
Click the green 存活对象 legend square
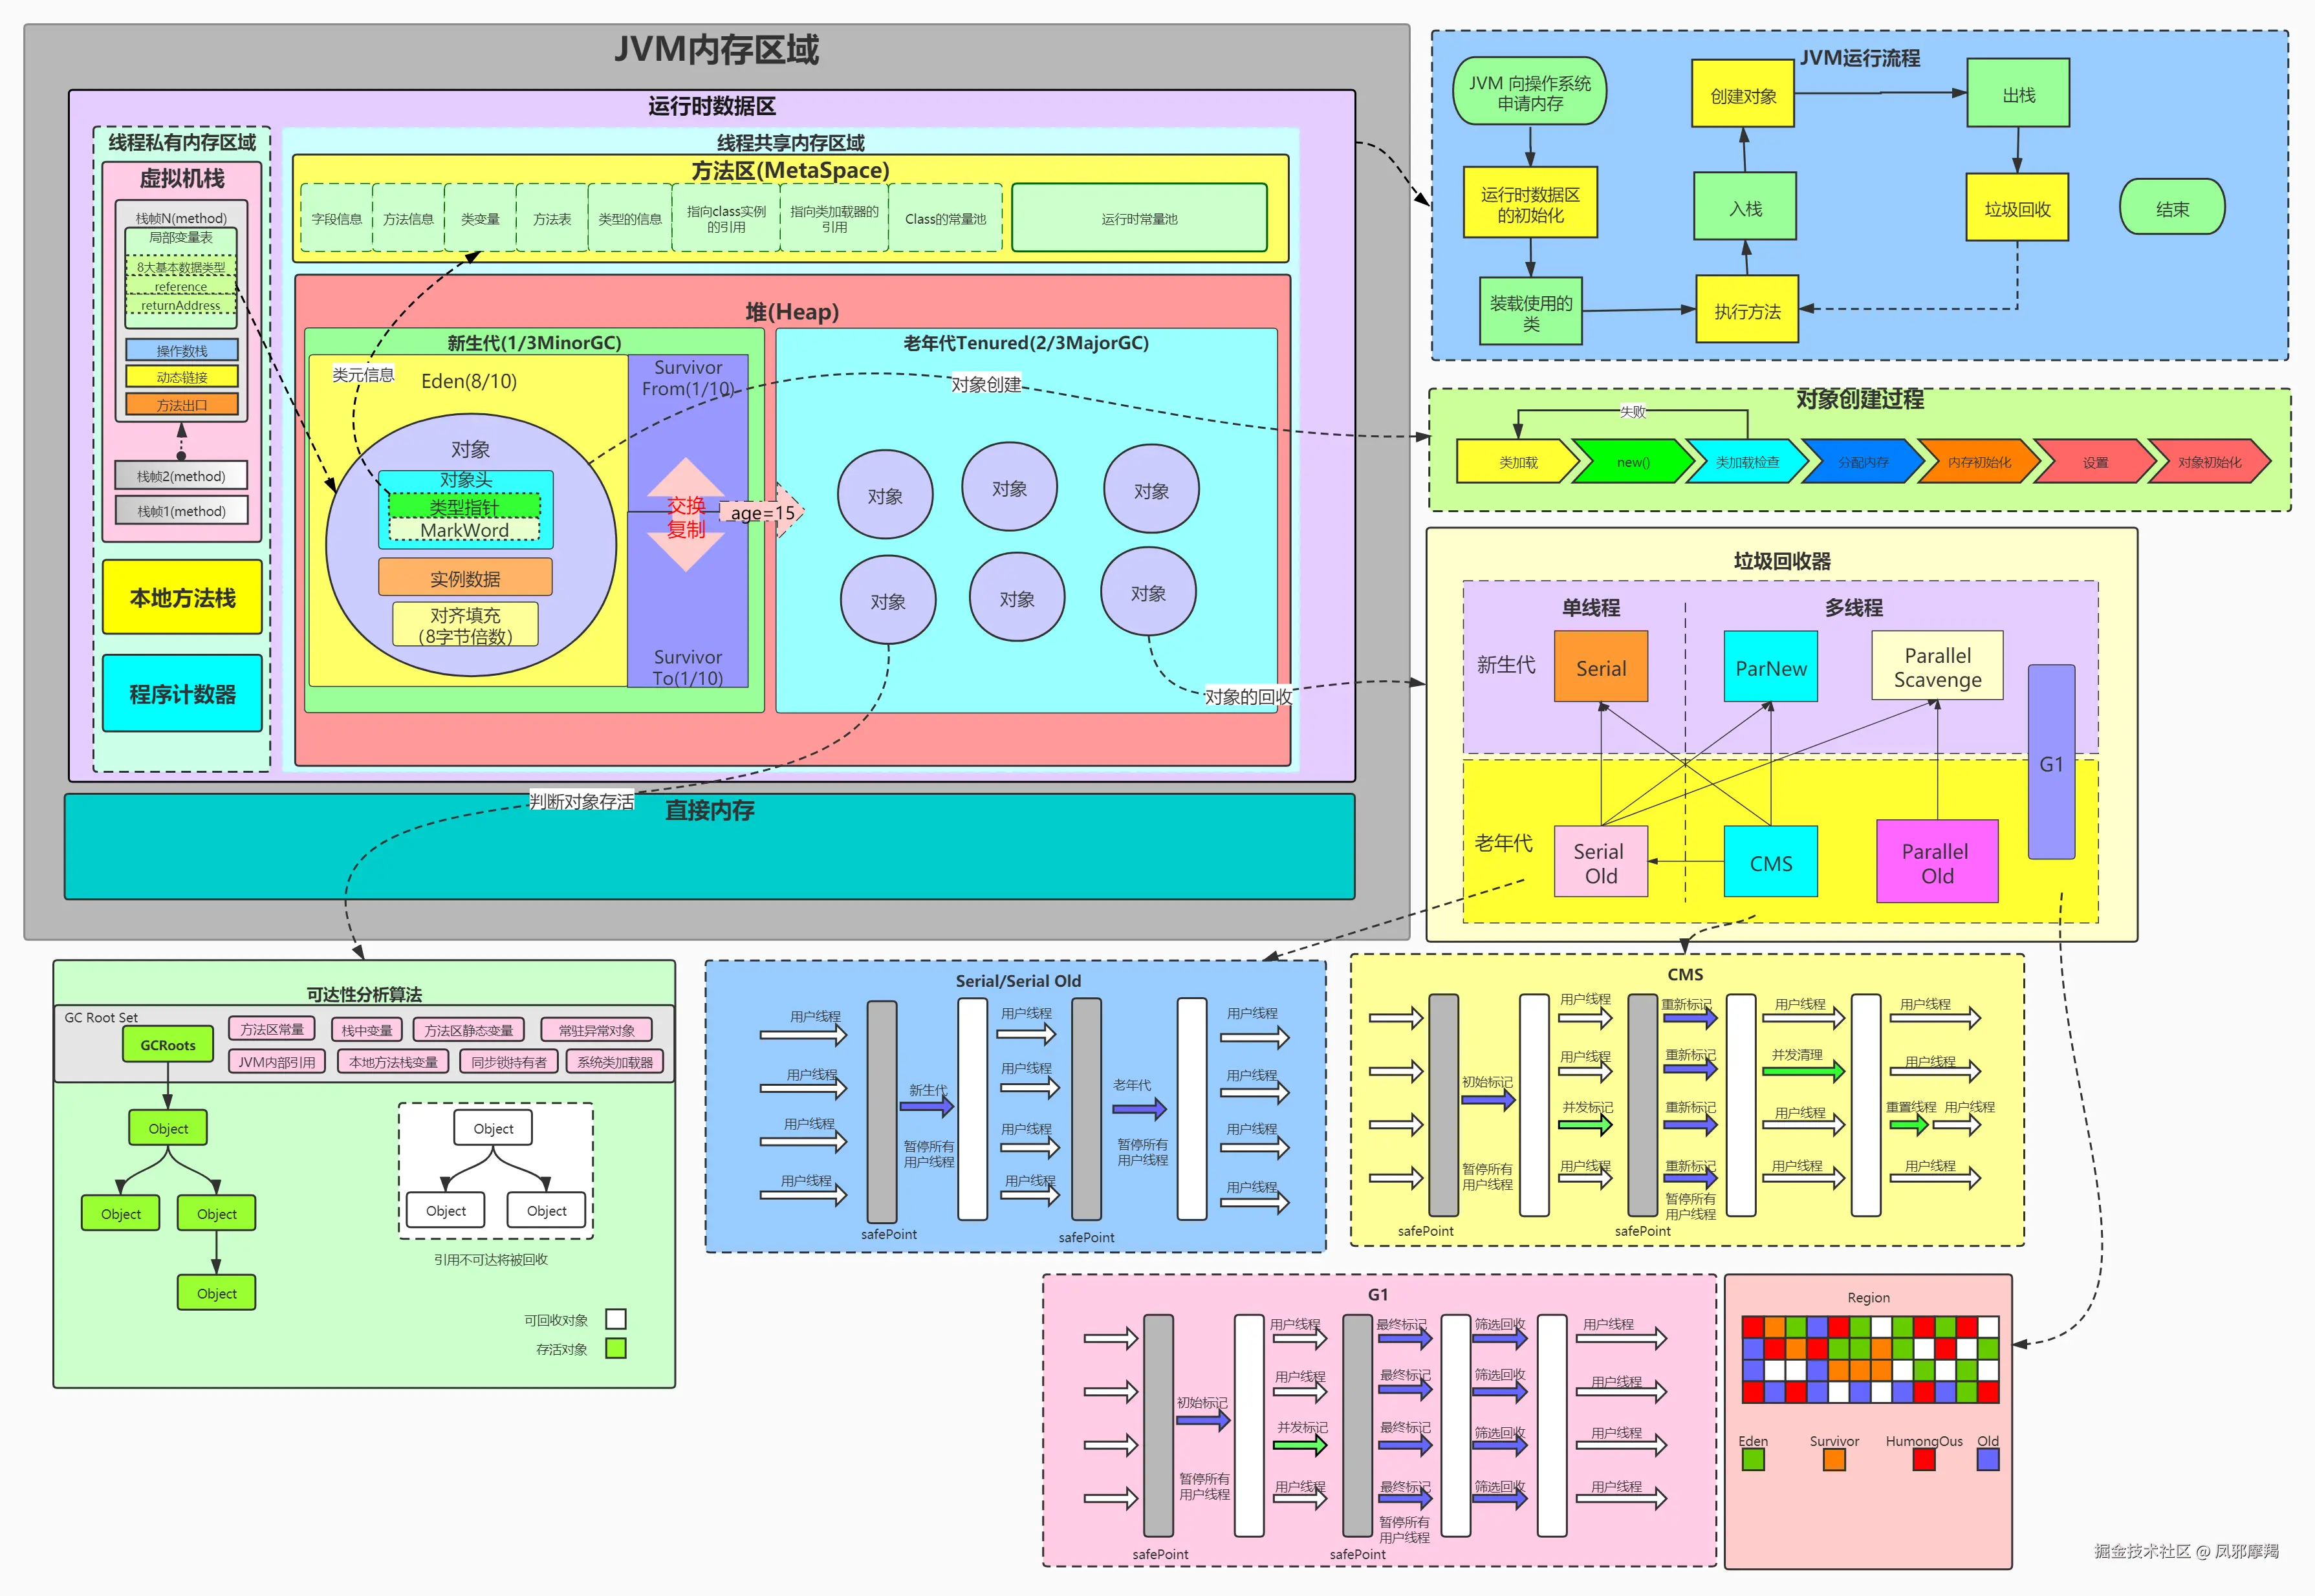(616, 1348)
